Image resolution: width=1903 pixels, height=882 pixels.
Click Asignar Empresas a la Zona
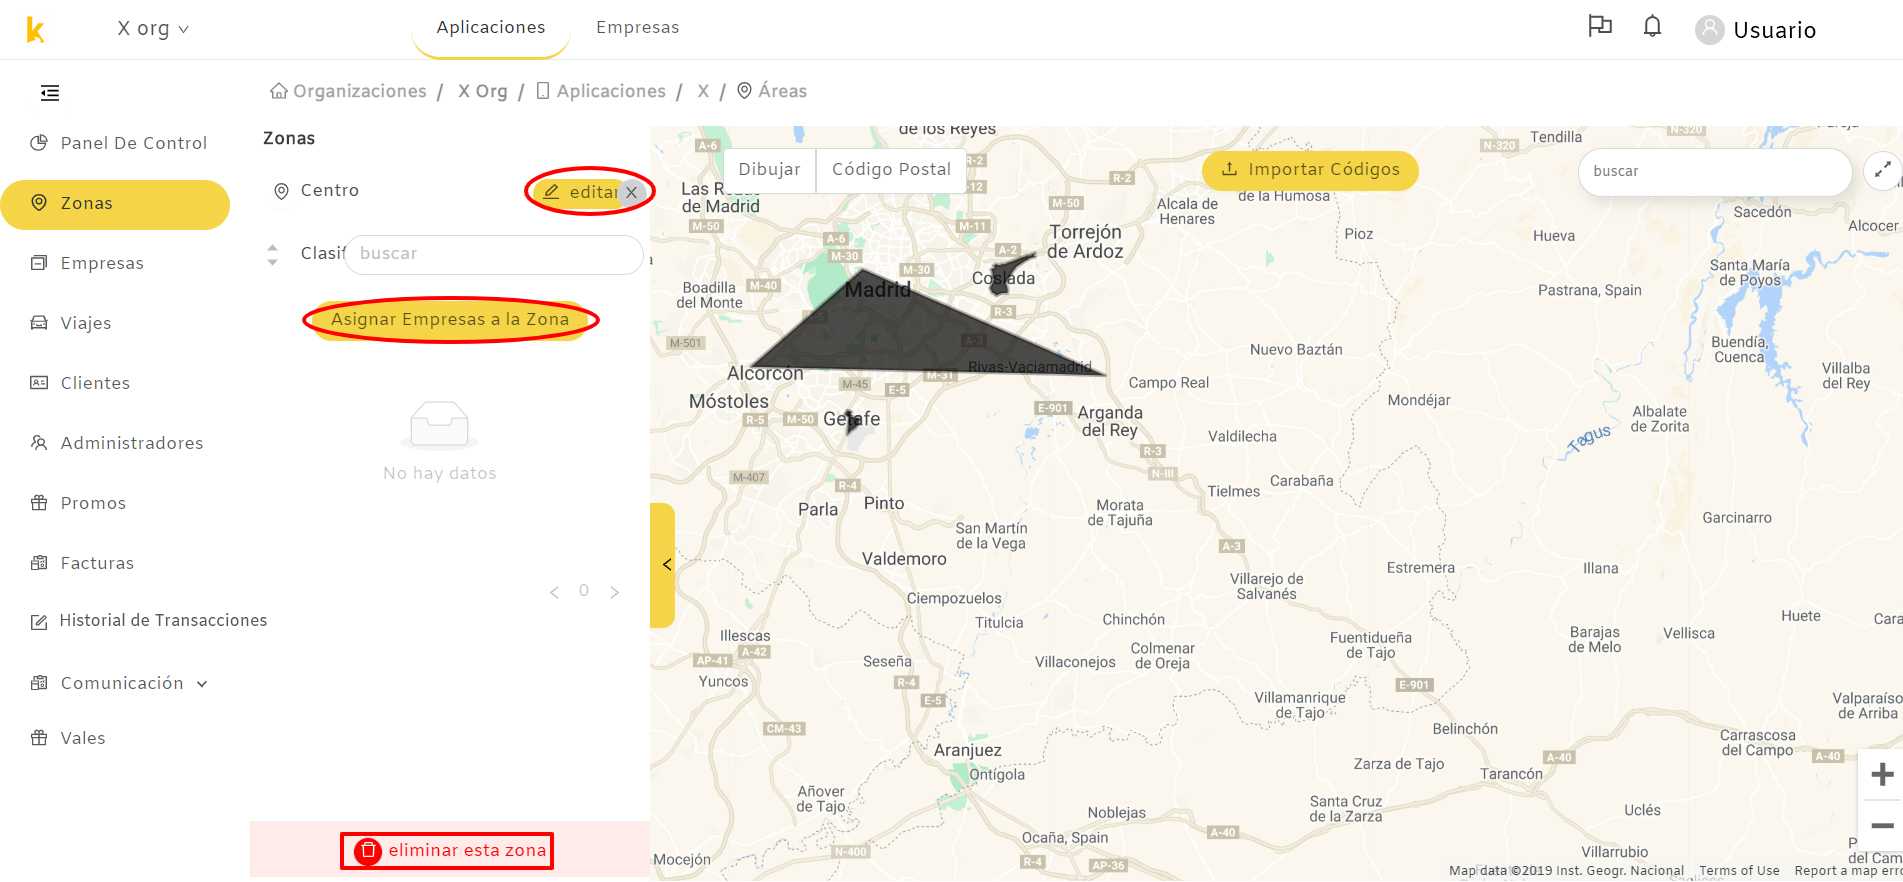[450, 320]
